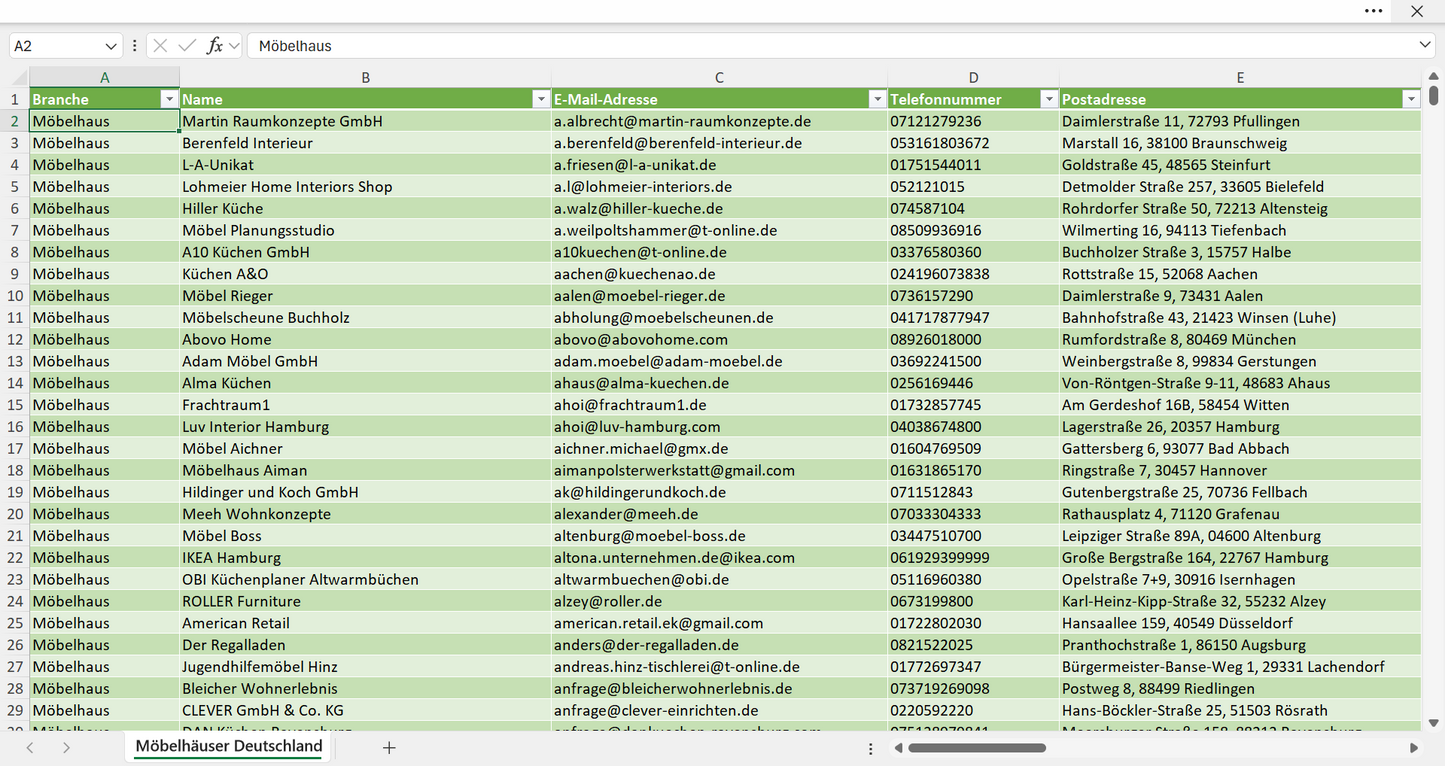Select cell aachen@kuechenao.de
This screenshot has width=1445, height=766.
point(719,274)
